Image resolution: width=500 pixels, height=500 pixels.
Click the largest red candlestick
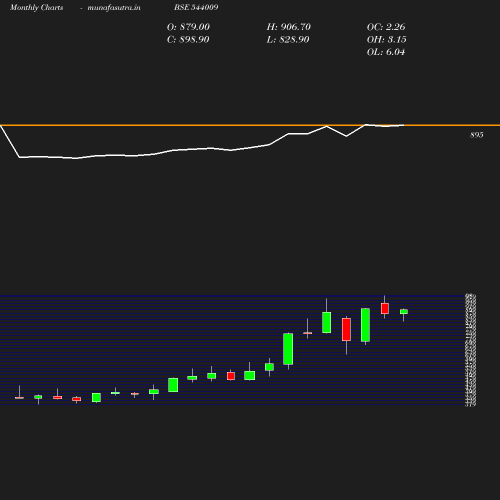(346, 329)
